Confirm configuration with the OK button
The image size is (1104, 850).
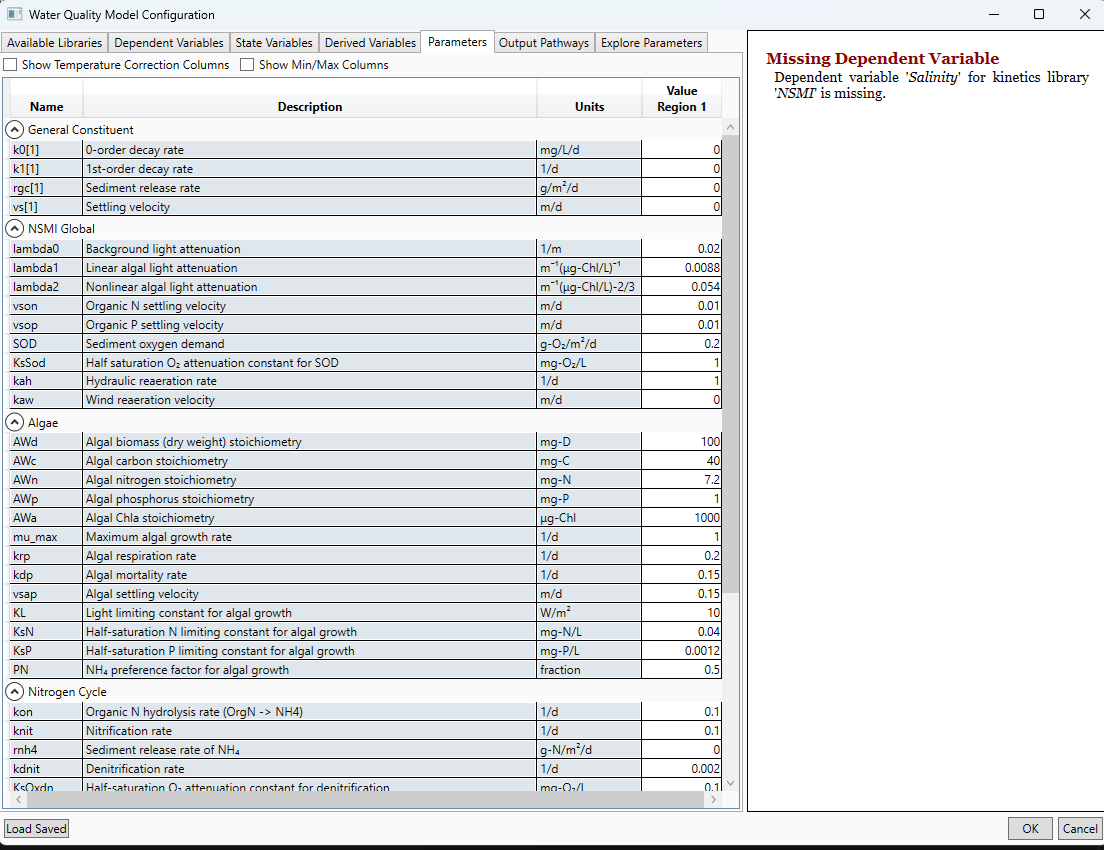(x=1030, y=829)
